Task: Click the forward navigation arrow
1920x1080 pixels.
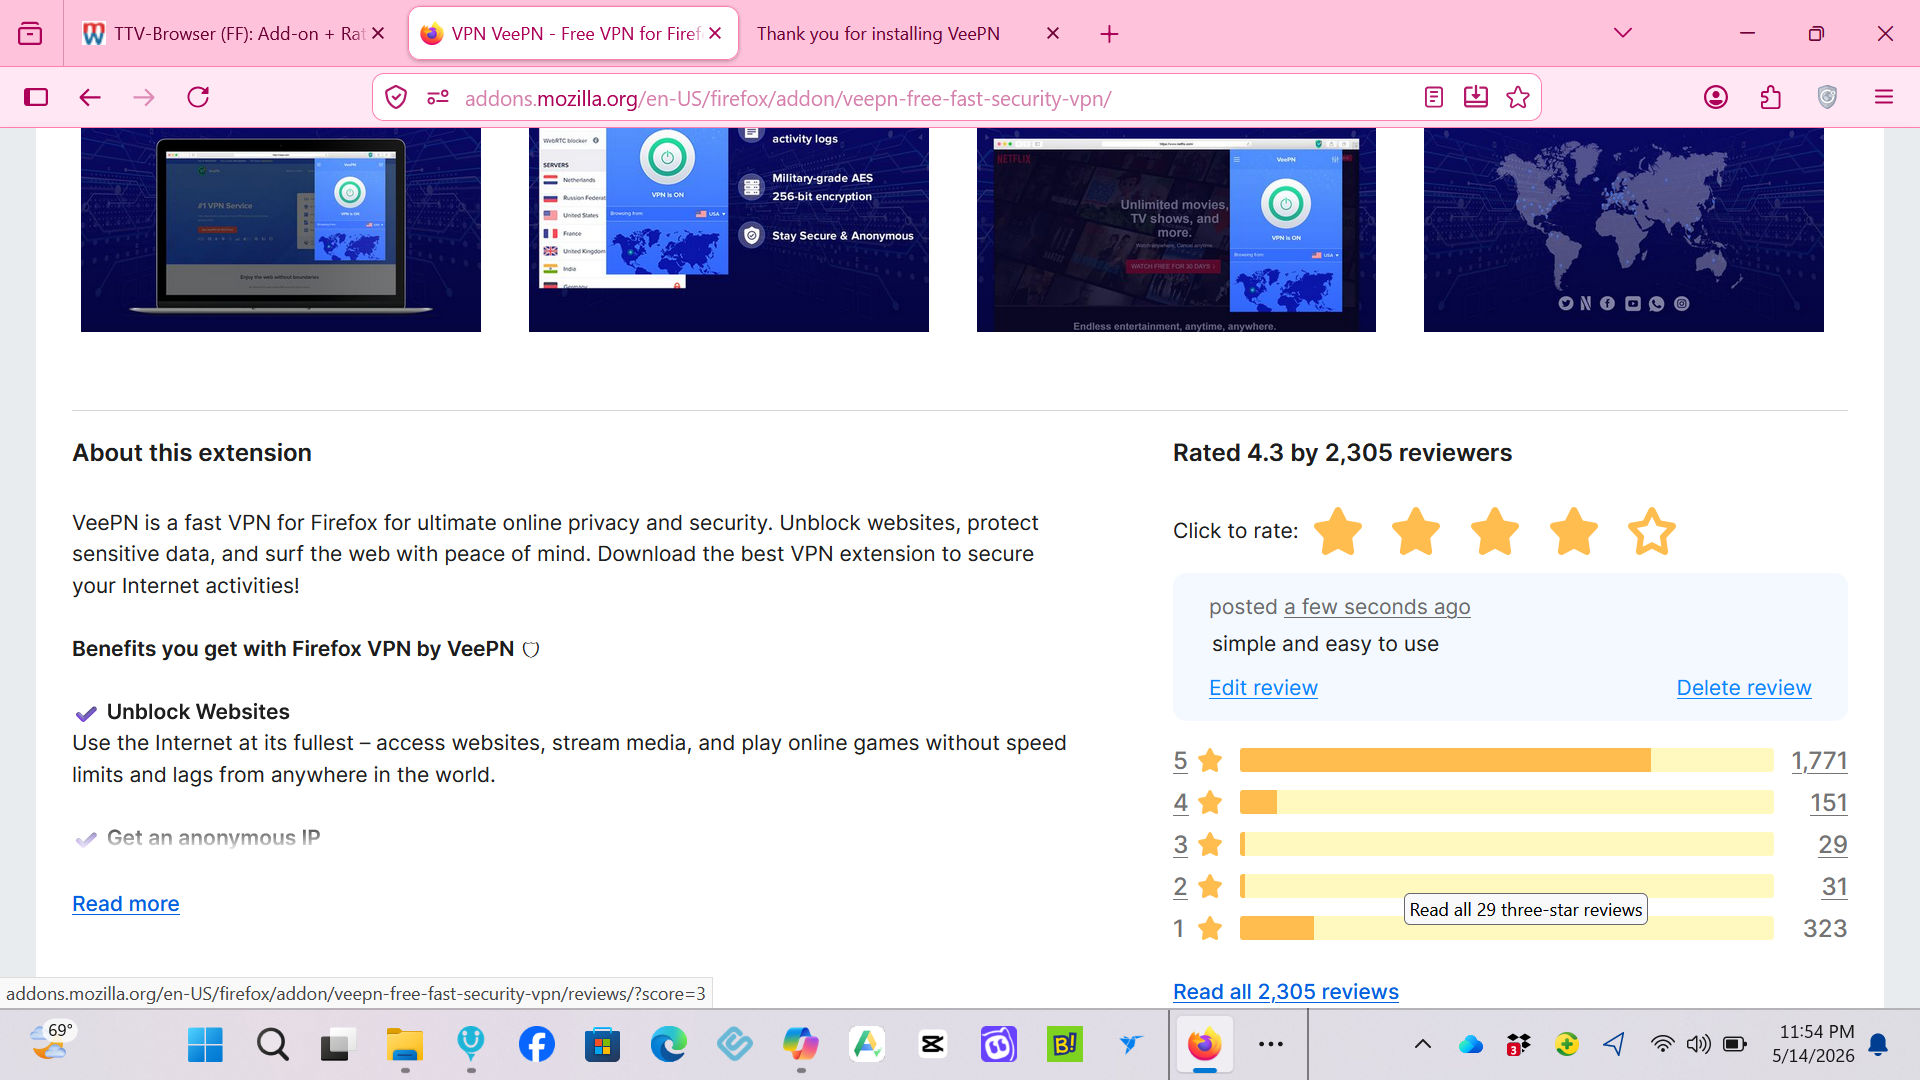Action: pos(144,97)
